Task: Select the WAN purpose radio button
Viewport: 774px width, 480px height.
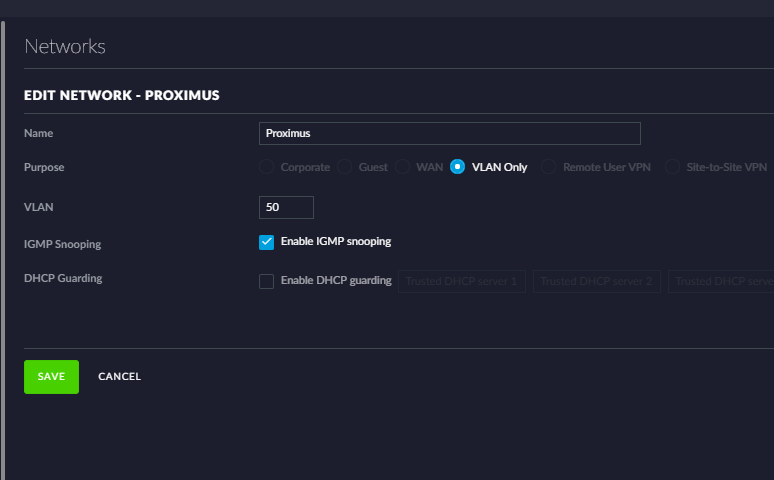Action: 402,167
